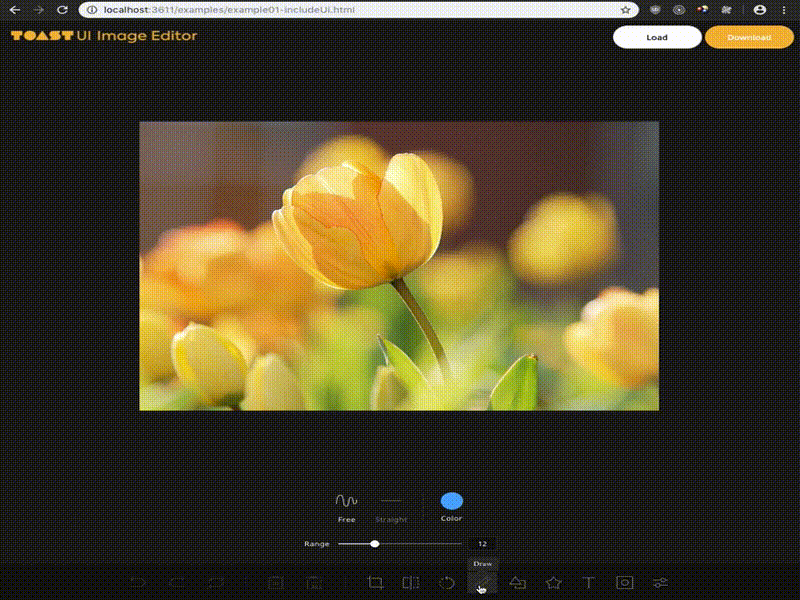Open the Text tool
Viewport: 800px width, 600px height.
pyautogui.click(x=588, y=582)
